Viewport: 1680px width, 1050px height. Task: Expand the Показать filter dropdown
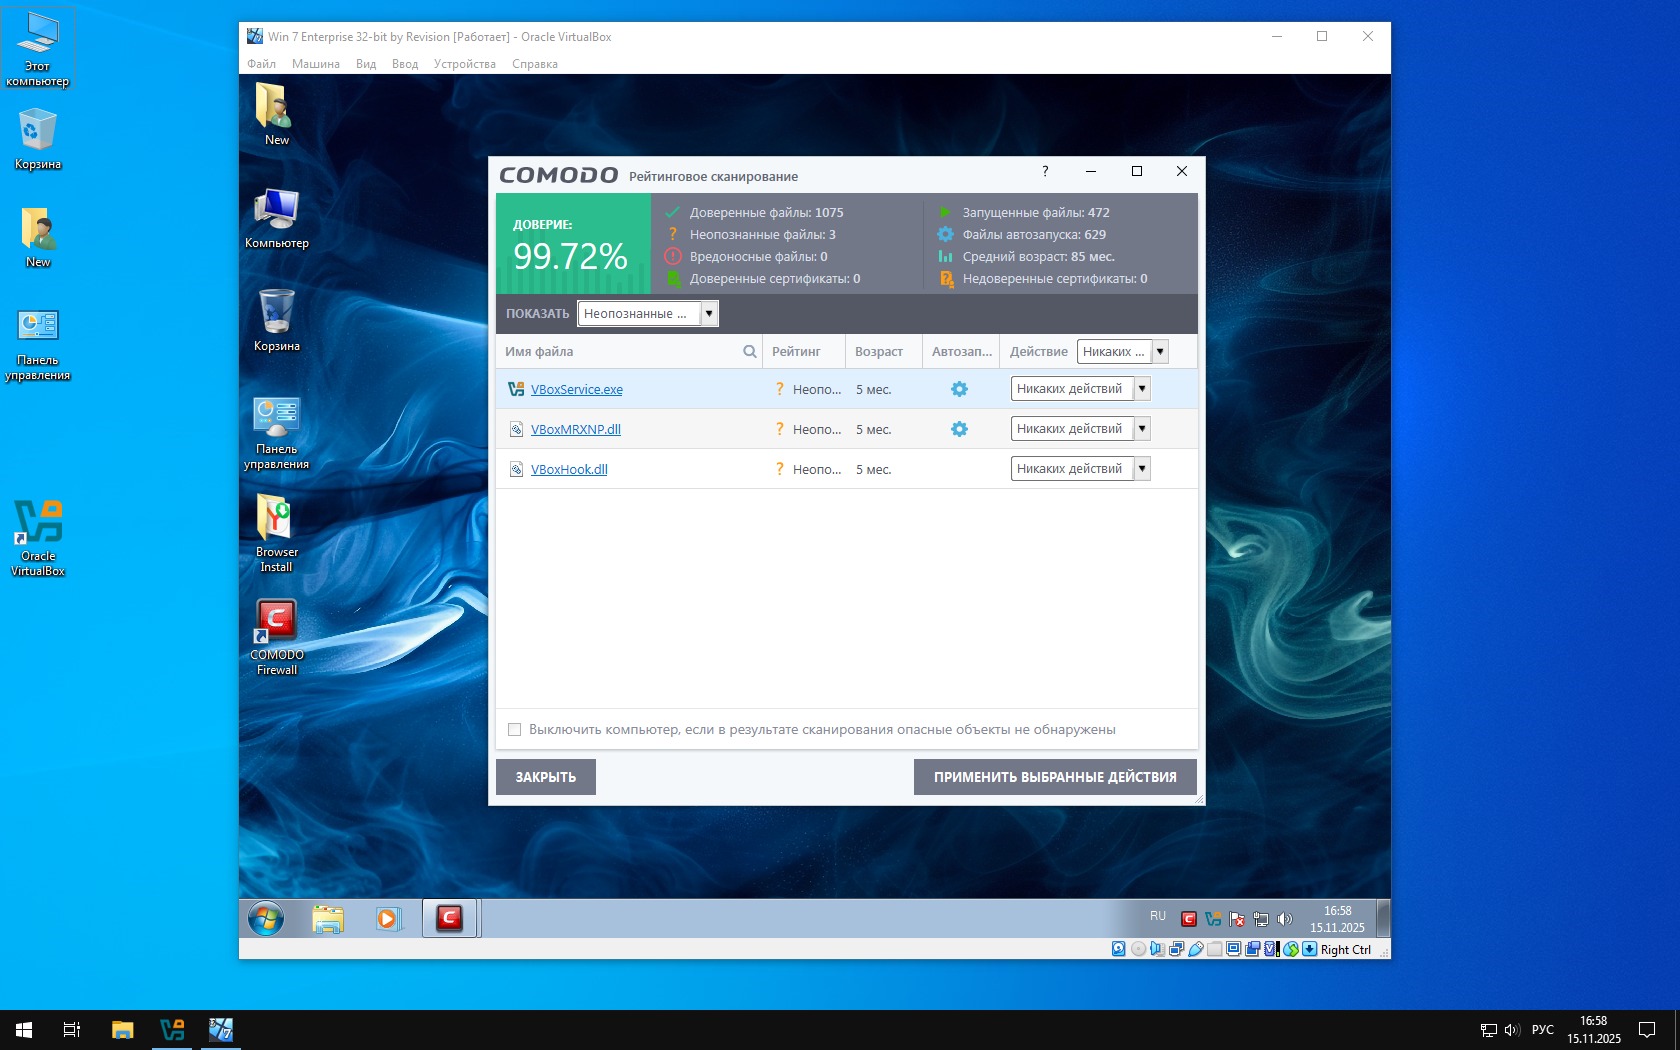pyautogui.click(x=708, y=313)
